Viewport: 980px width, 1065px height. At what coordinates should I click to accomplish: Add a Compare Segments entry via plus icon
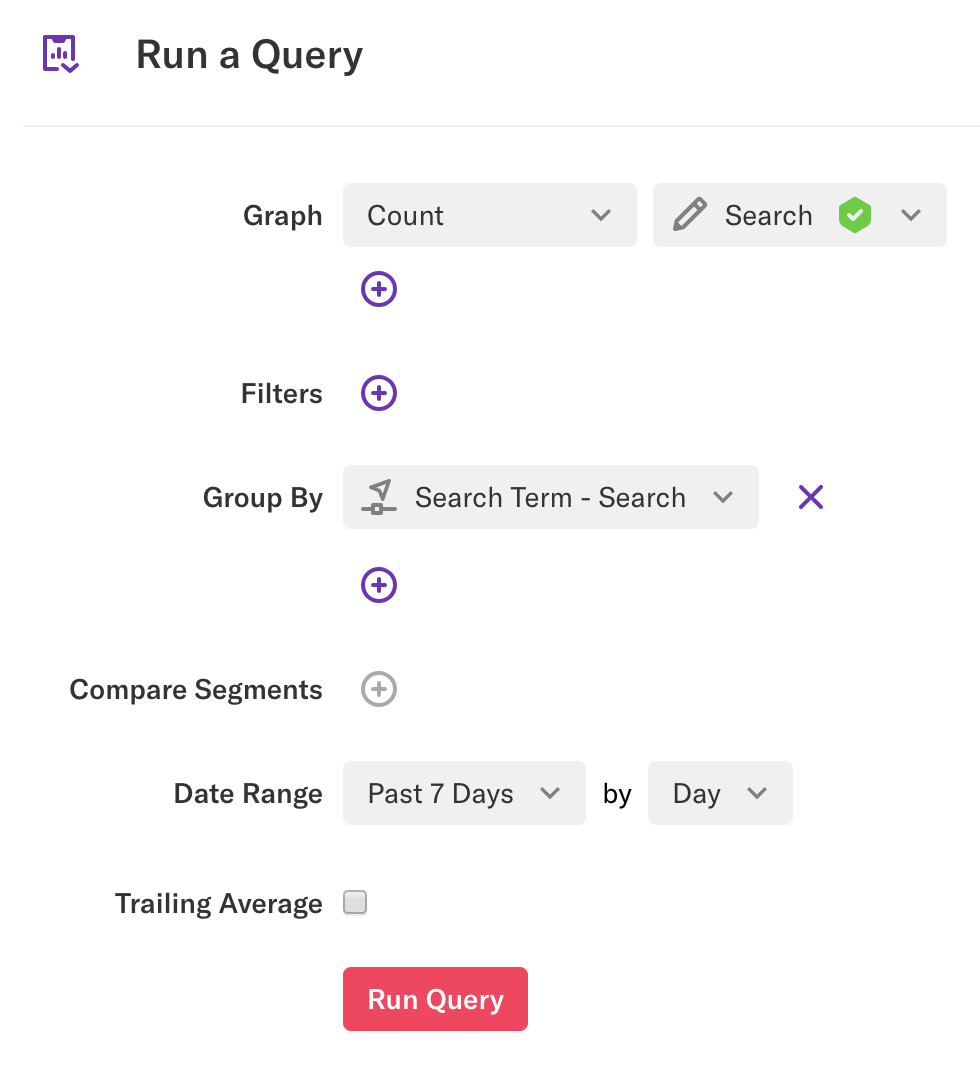pyautogui.click(x=378, y=689)
